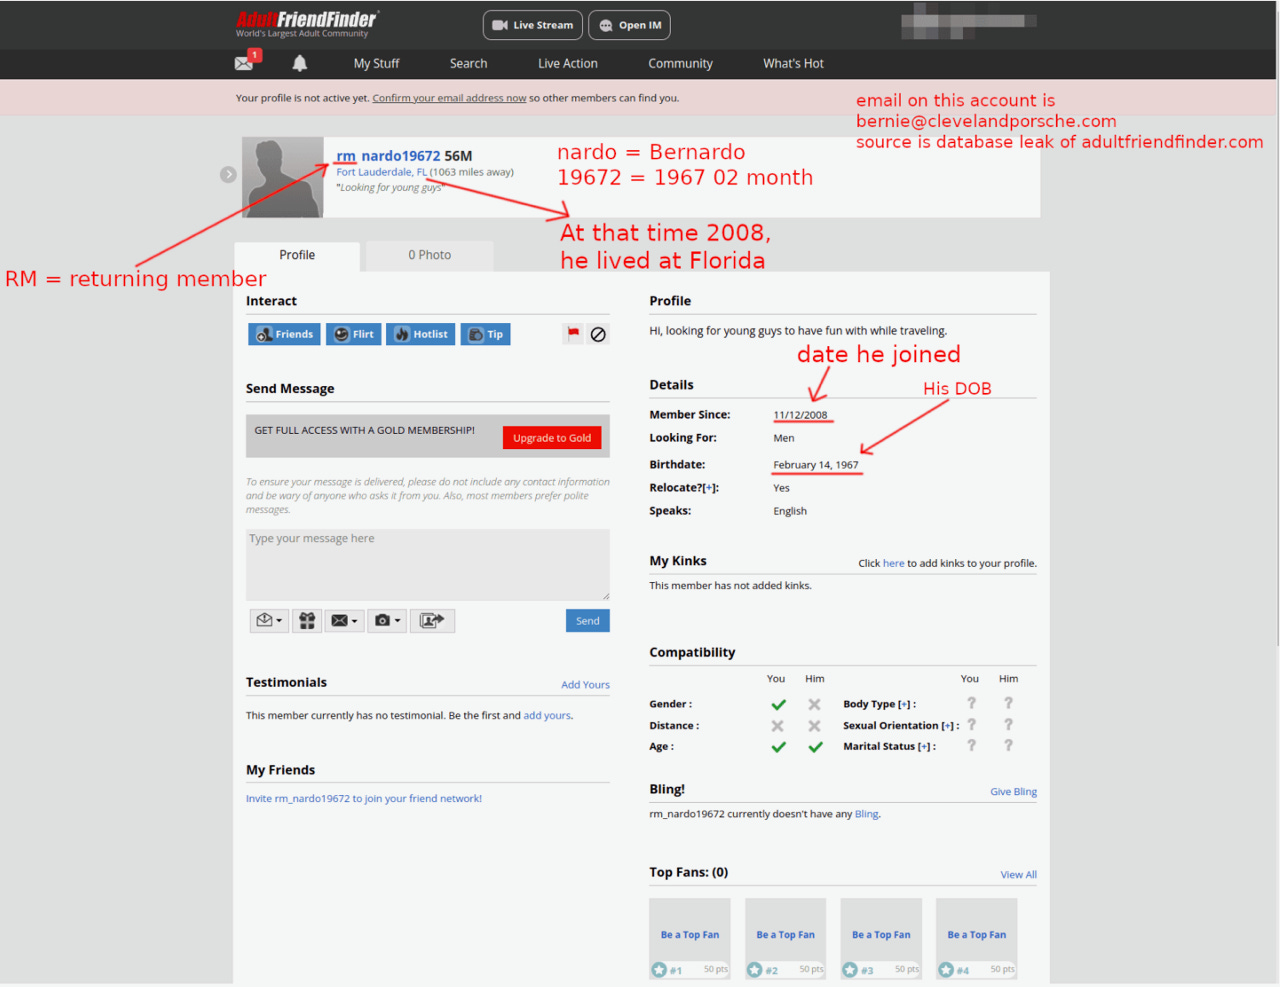The width and height of the screenshot is (1280, 987).
Task: Add member via Friends button
Action: point(284,334)
